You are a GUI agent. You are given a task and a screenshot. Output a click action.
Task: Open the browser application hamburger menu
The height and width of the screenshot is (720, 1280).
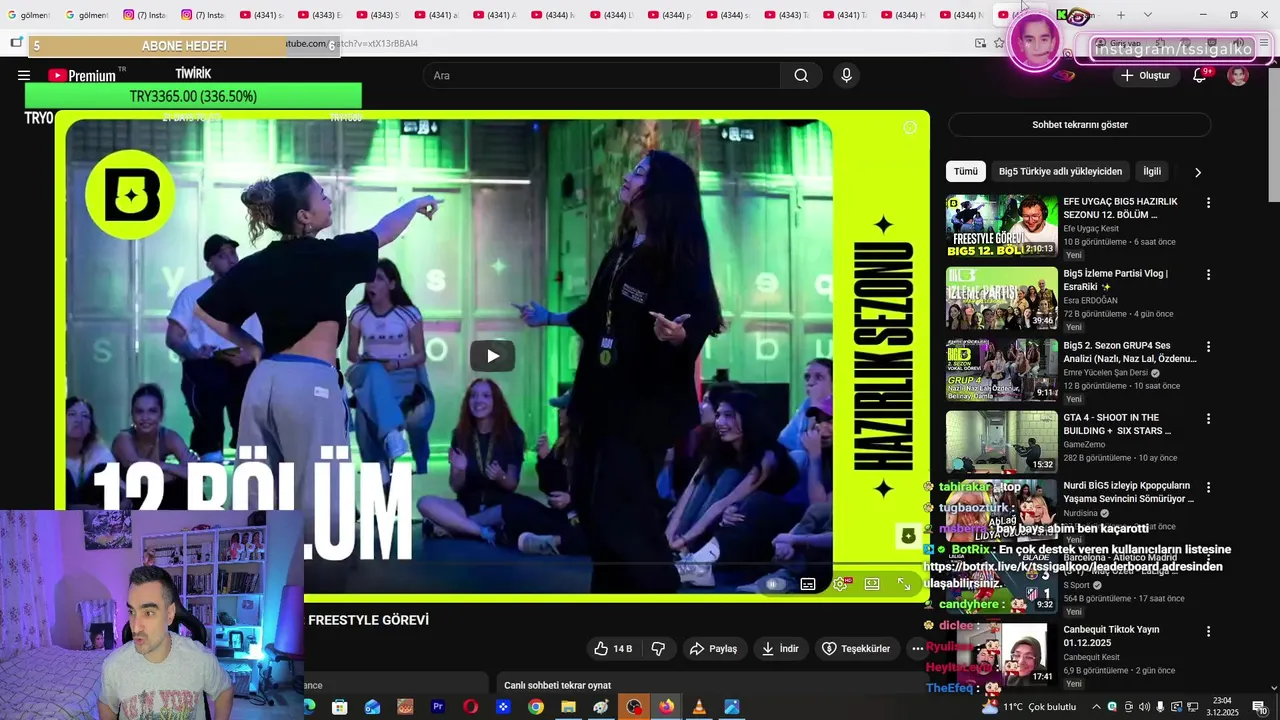(x=1265, y=43)
